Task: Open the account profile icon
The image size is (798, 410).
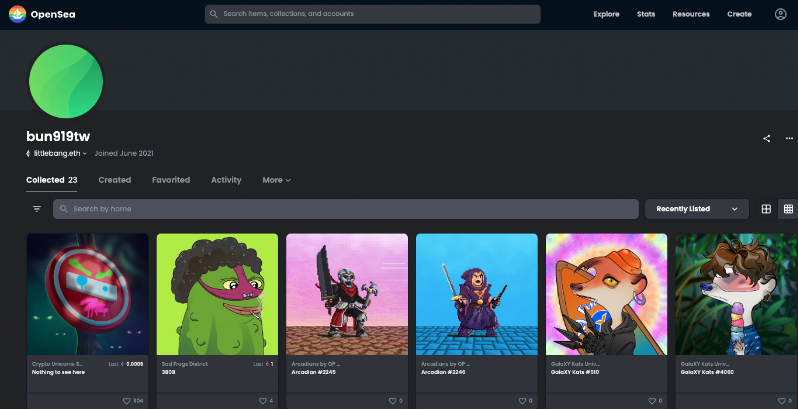Action: click(x=780, y=14)
